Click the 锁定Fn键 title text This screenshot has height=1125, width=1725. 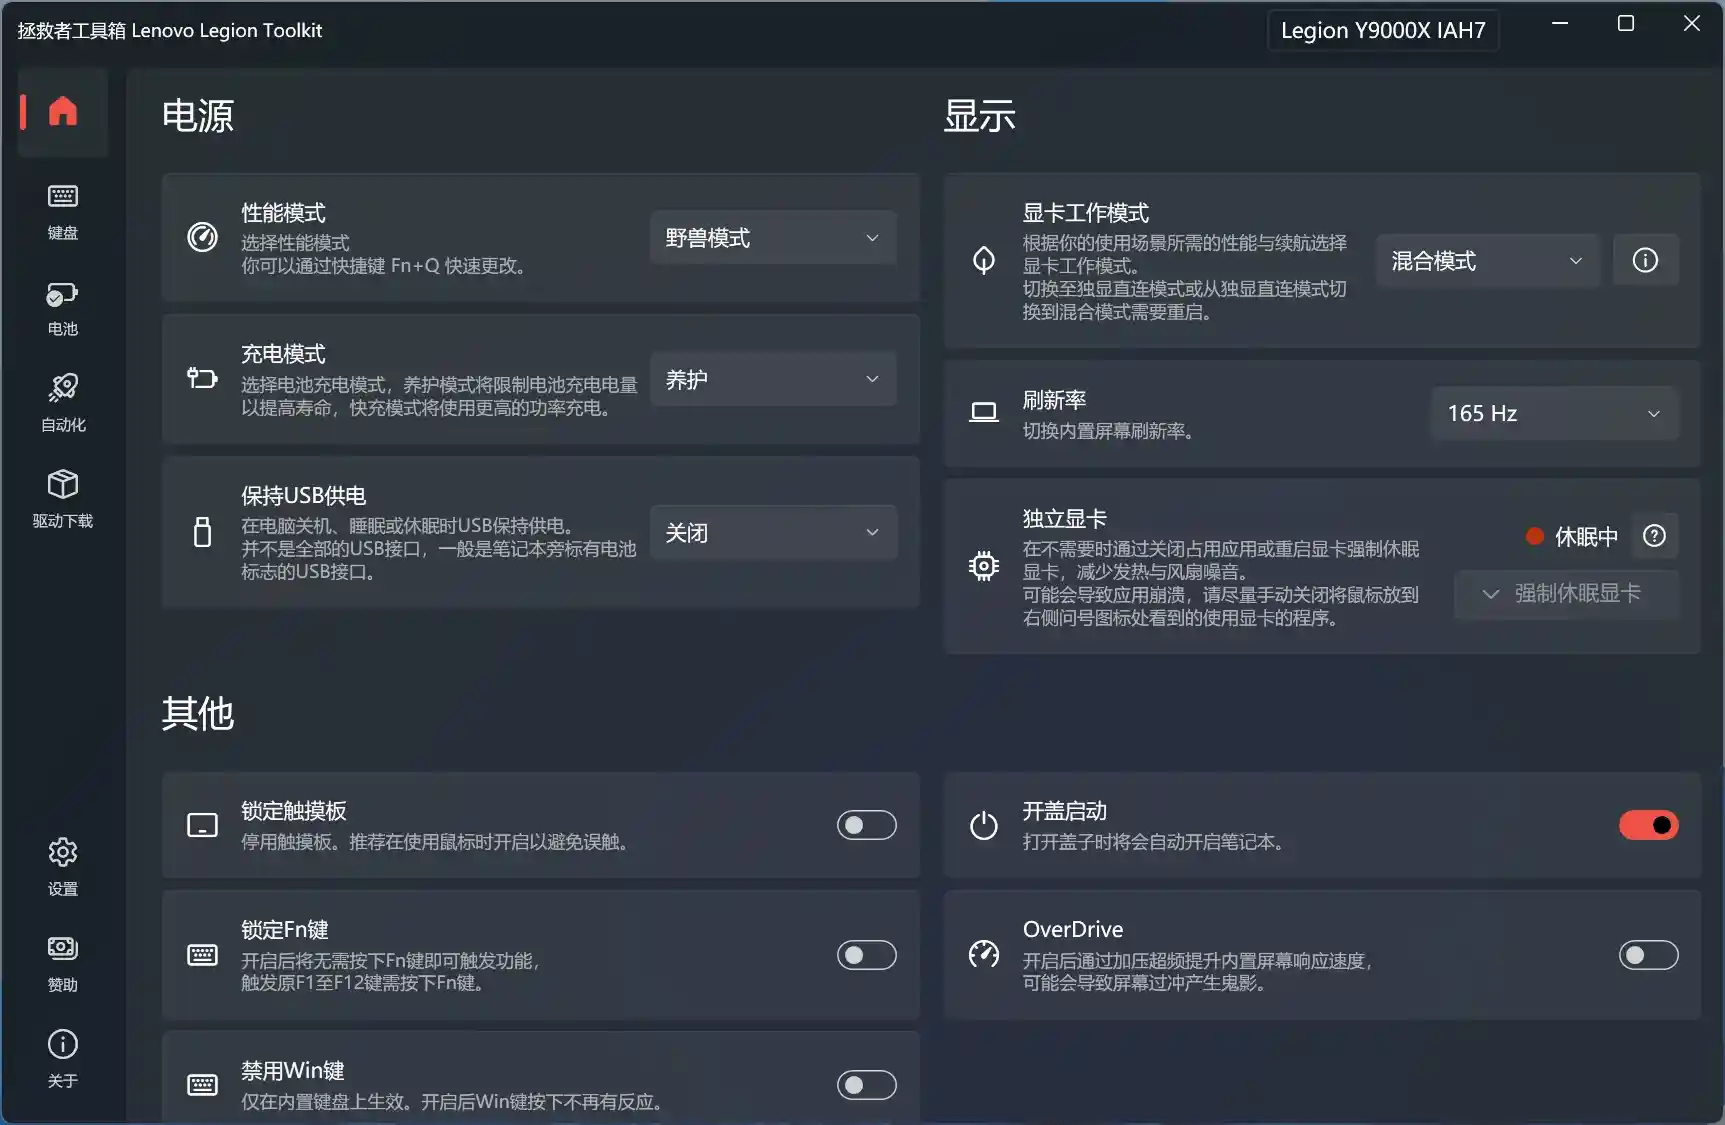coord(285,930)
